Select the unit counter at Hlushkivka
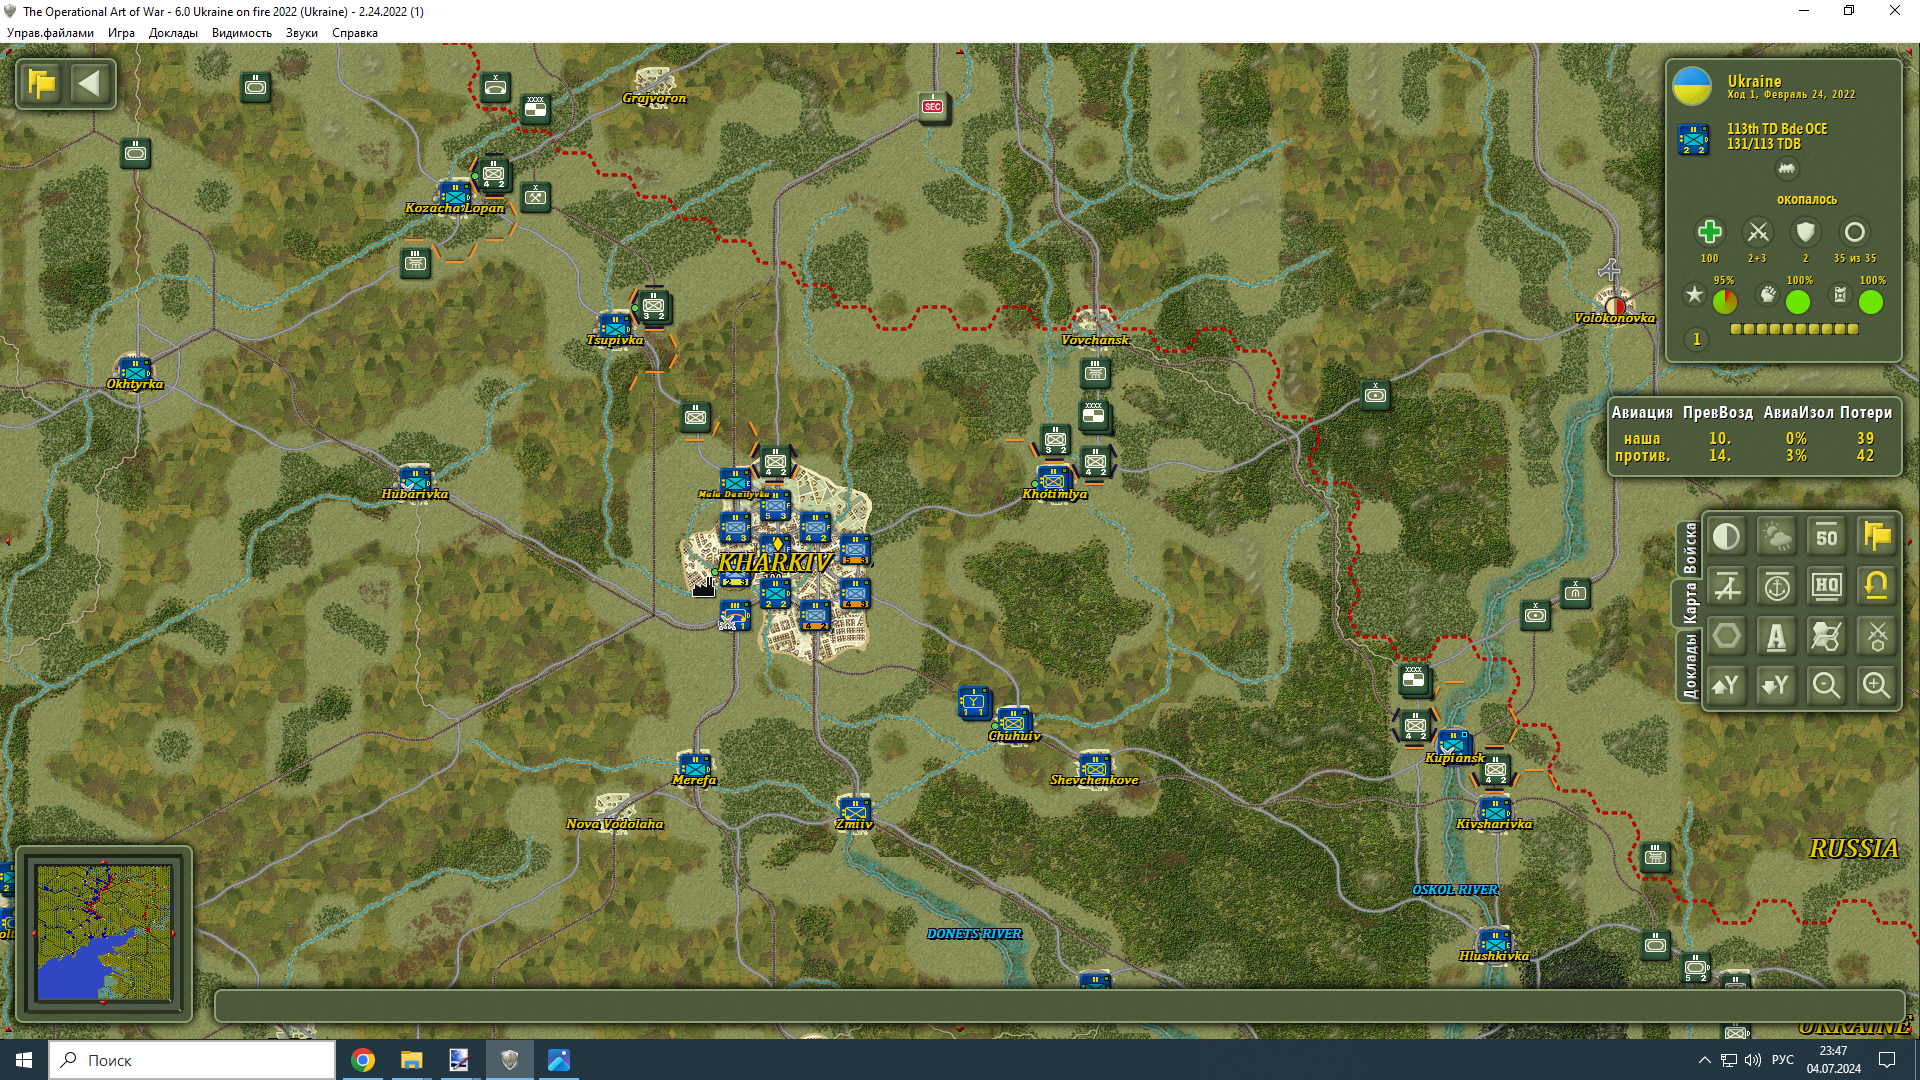The height and width of the screenshot is (1080, 1920). 1494,941
